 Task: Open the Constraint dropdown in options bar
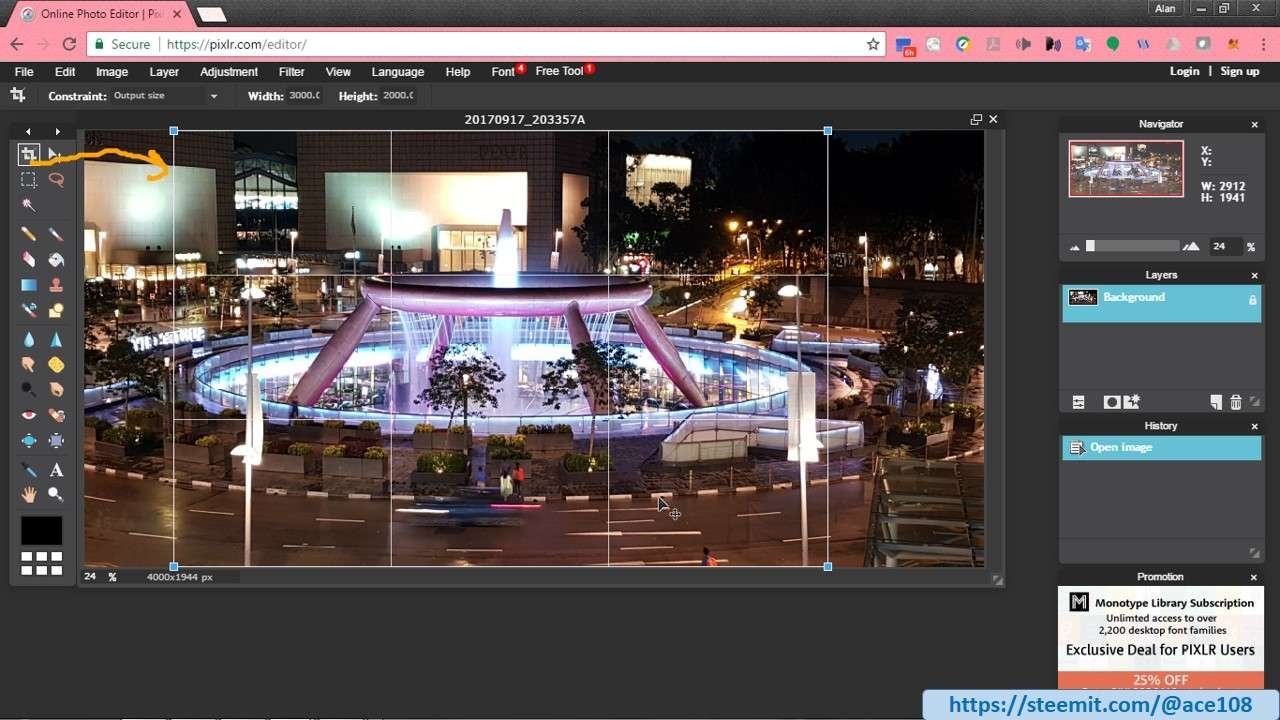tap(166, 96)
